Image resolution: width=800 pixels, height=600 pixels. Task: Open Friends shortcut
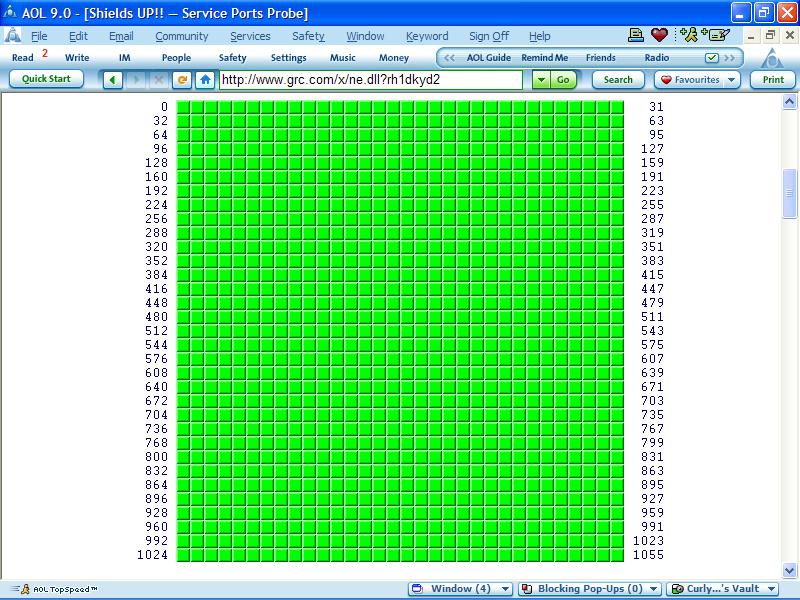click(601, 58)
